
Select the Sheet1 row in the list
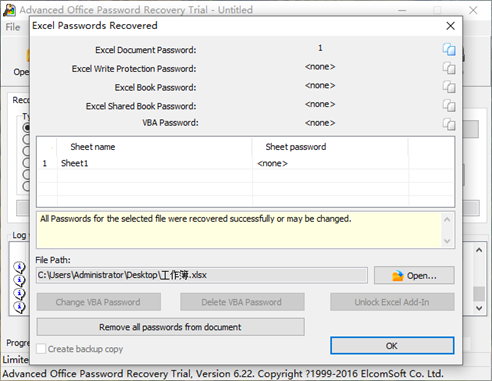tap(245, 163)
